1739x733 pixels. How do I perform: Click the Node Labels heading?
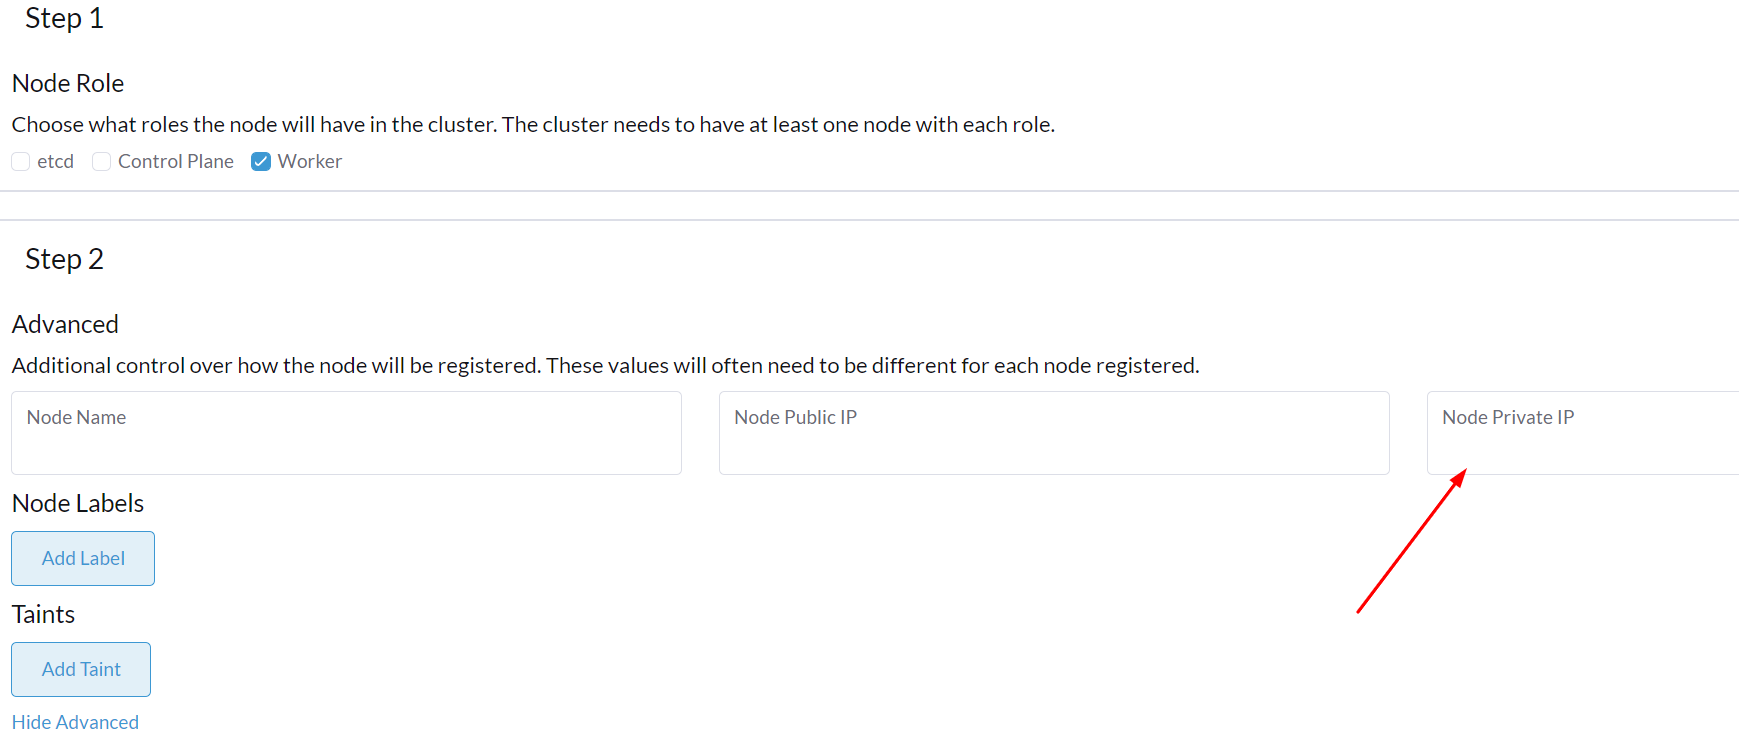[78, 504]
